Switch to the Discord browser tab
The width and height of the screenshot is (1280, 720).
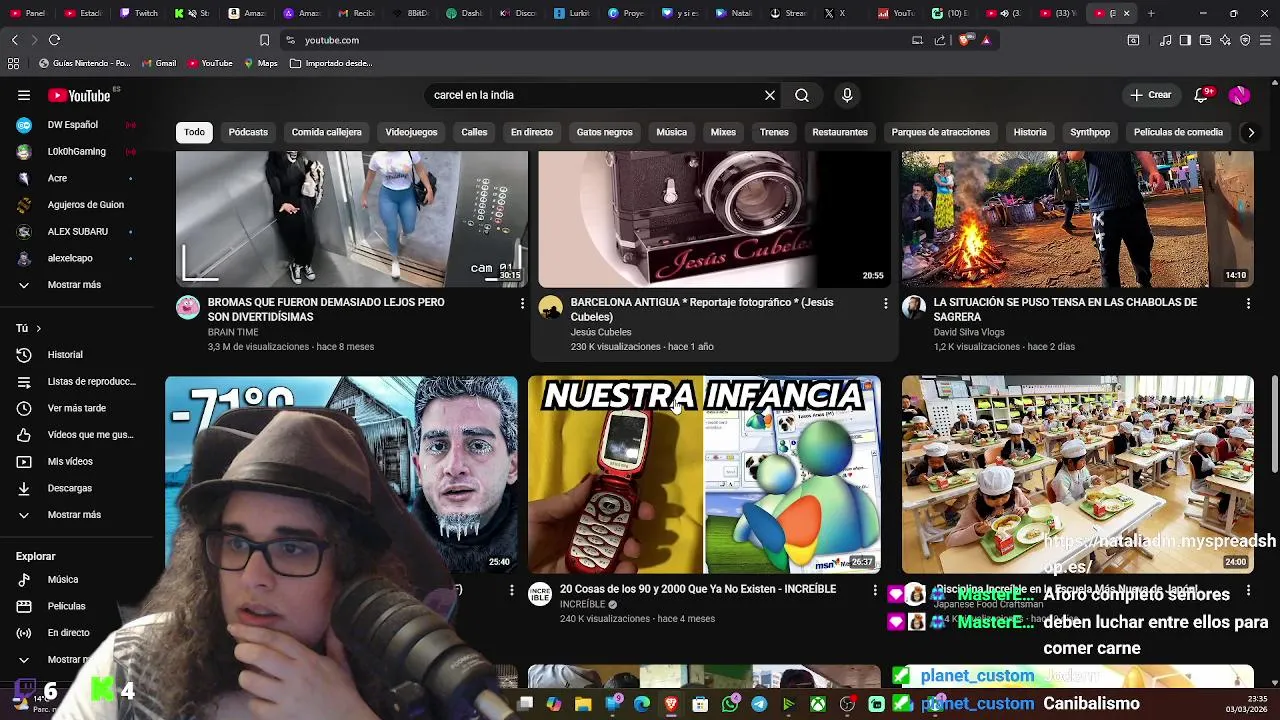click(519, 13)
